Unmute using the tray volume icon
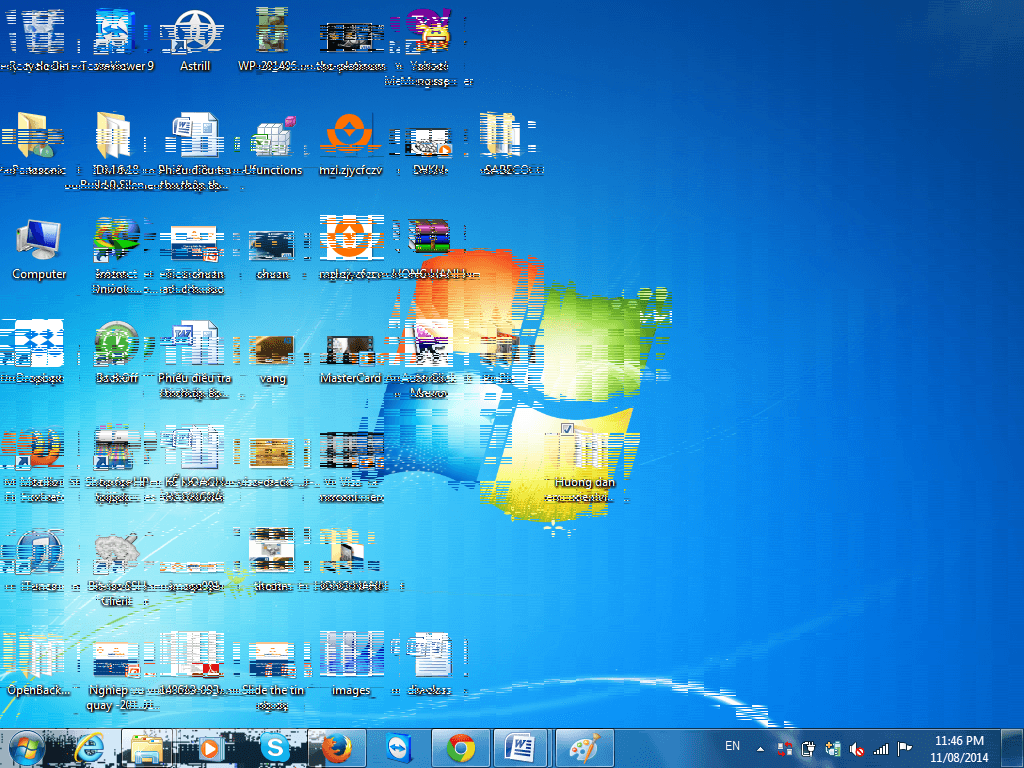 point(857,748)
